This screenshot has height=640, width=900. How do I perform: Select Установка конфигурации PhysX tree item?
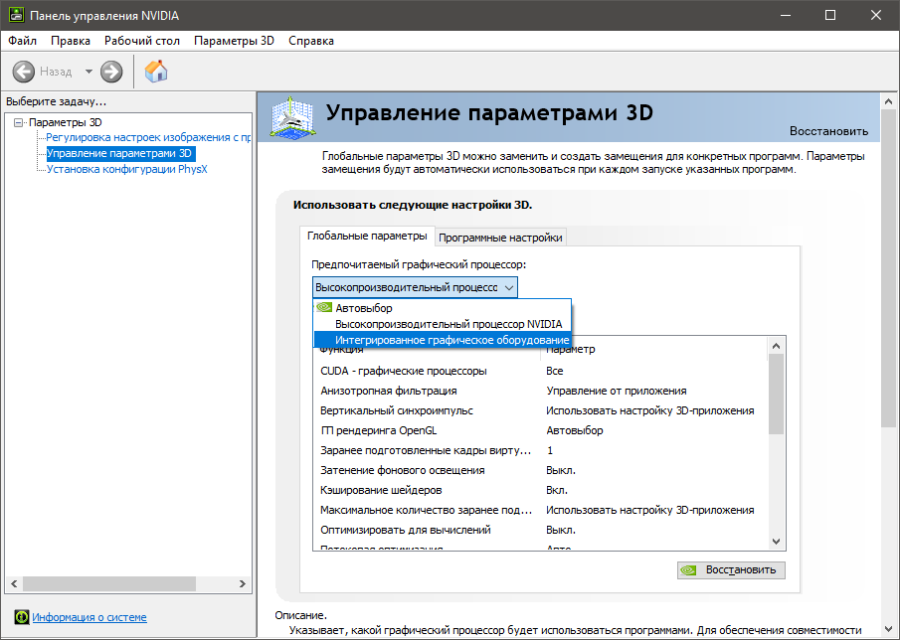127,169
